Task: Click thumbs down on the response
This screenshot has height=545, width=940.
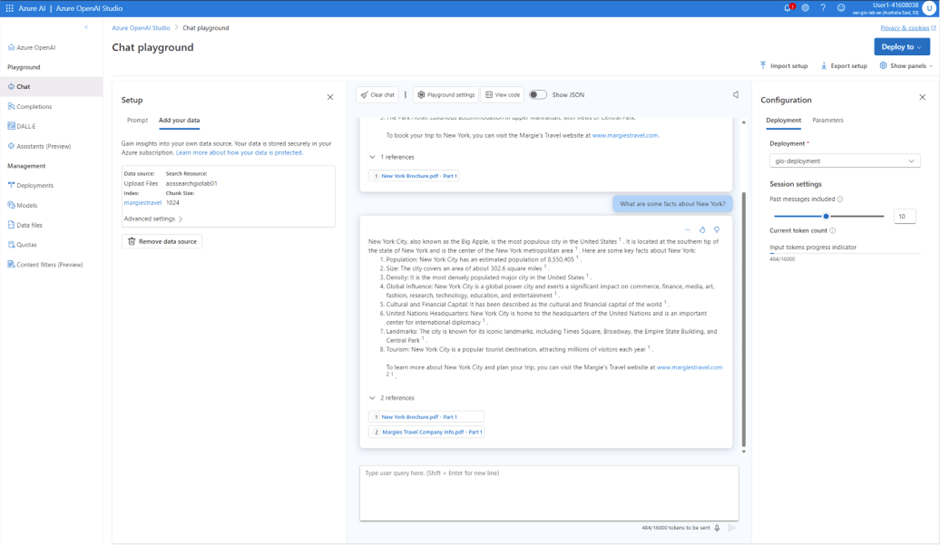Action: 716,230
